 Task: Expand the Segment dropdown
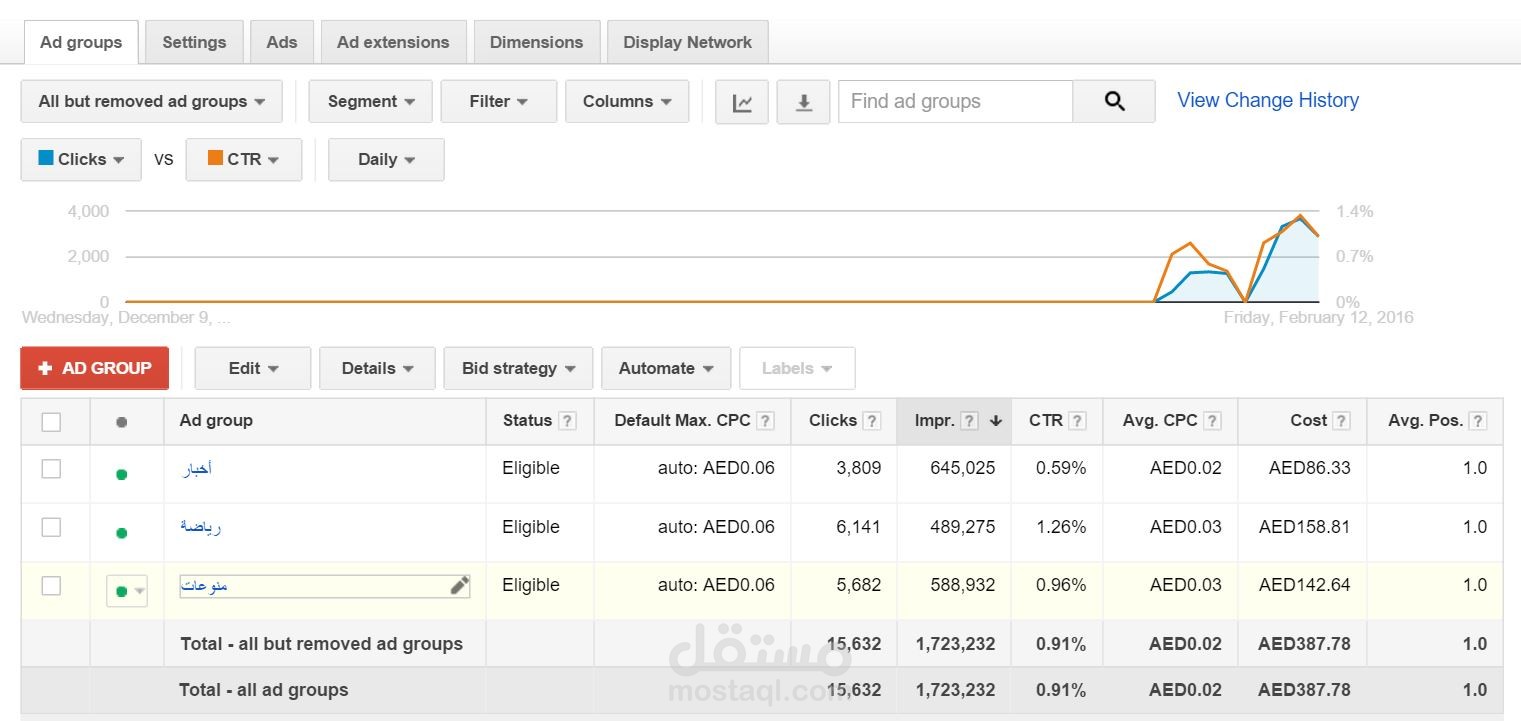370,102
